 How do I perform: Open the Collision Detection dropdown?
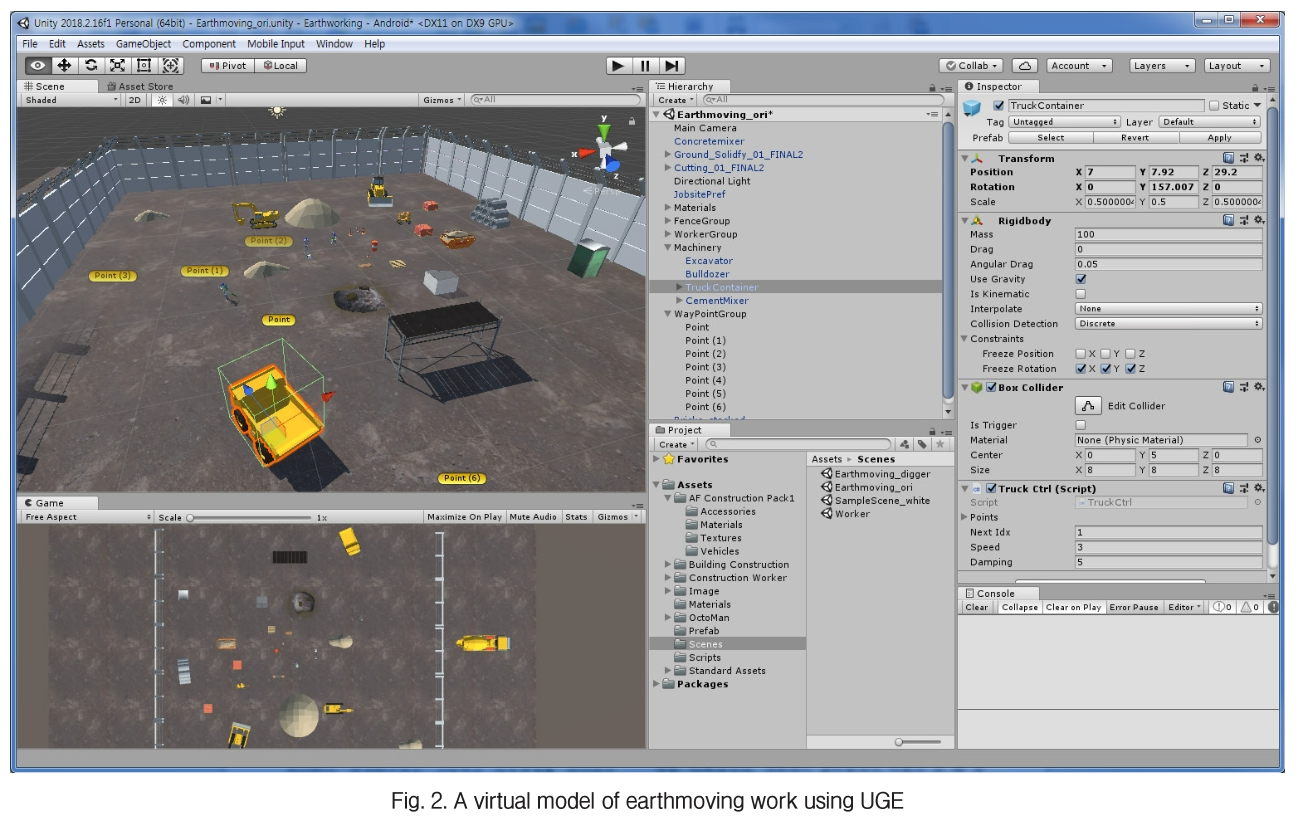1169,324
